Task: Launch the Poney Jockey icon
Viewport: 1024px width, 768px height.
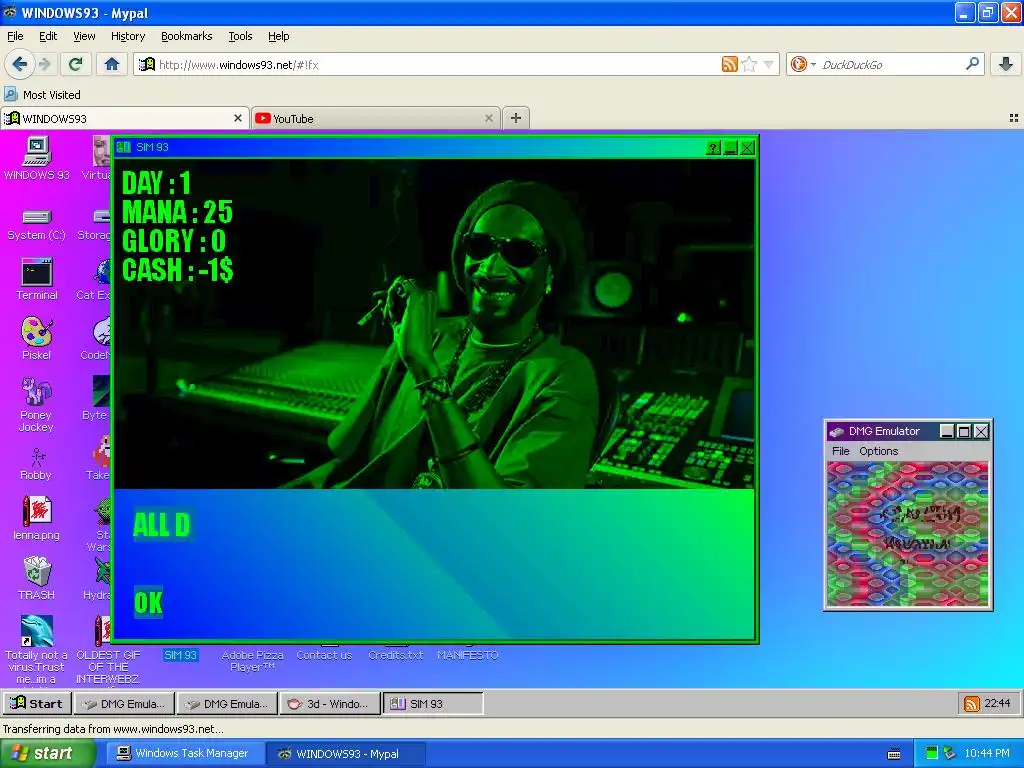Action: (37, 404)
